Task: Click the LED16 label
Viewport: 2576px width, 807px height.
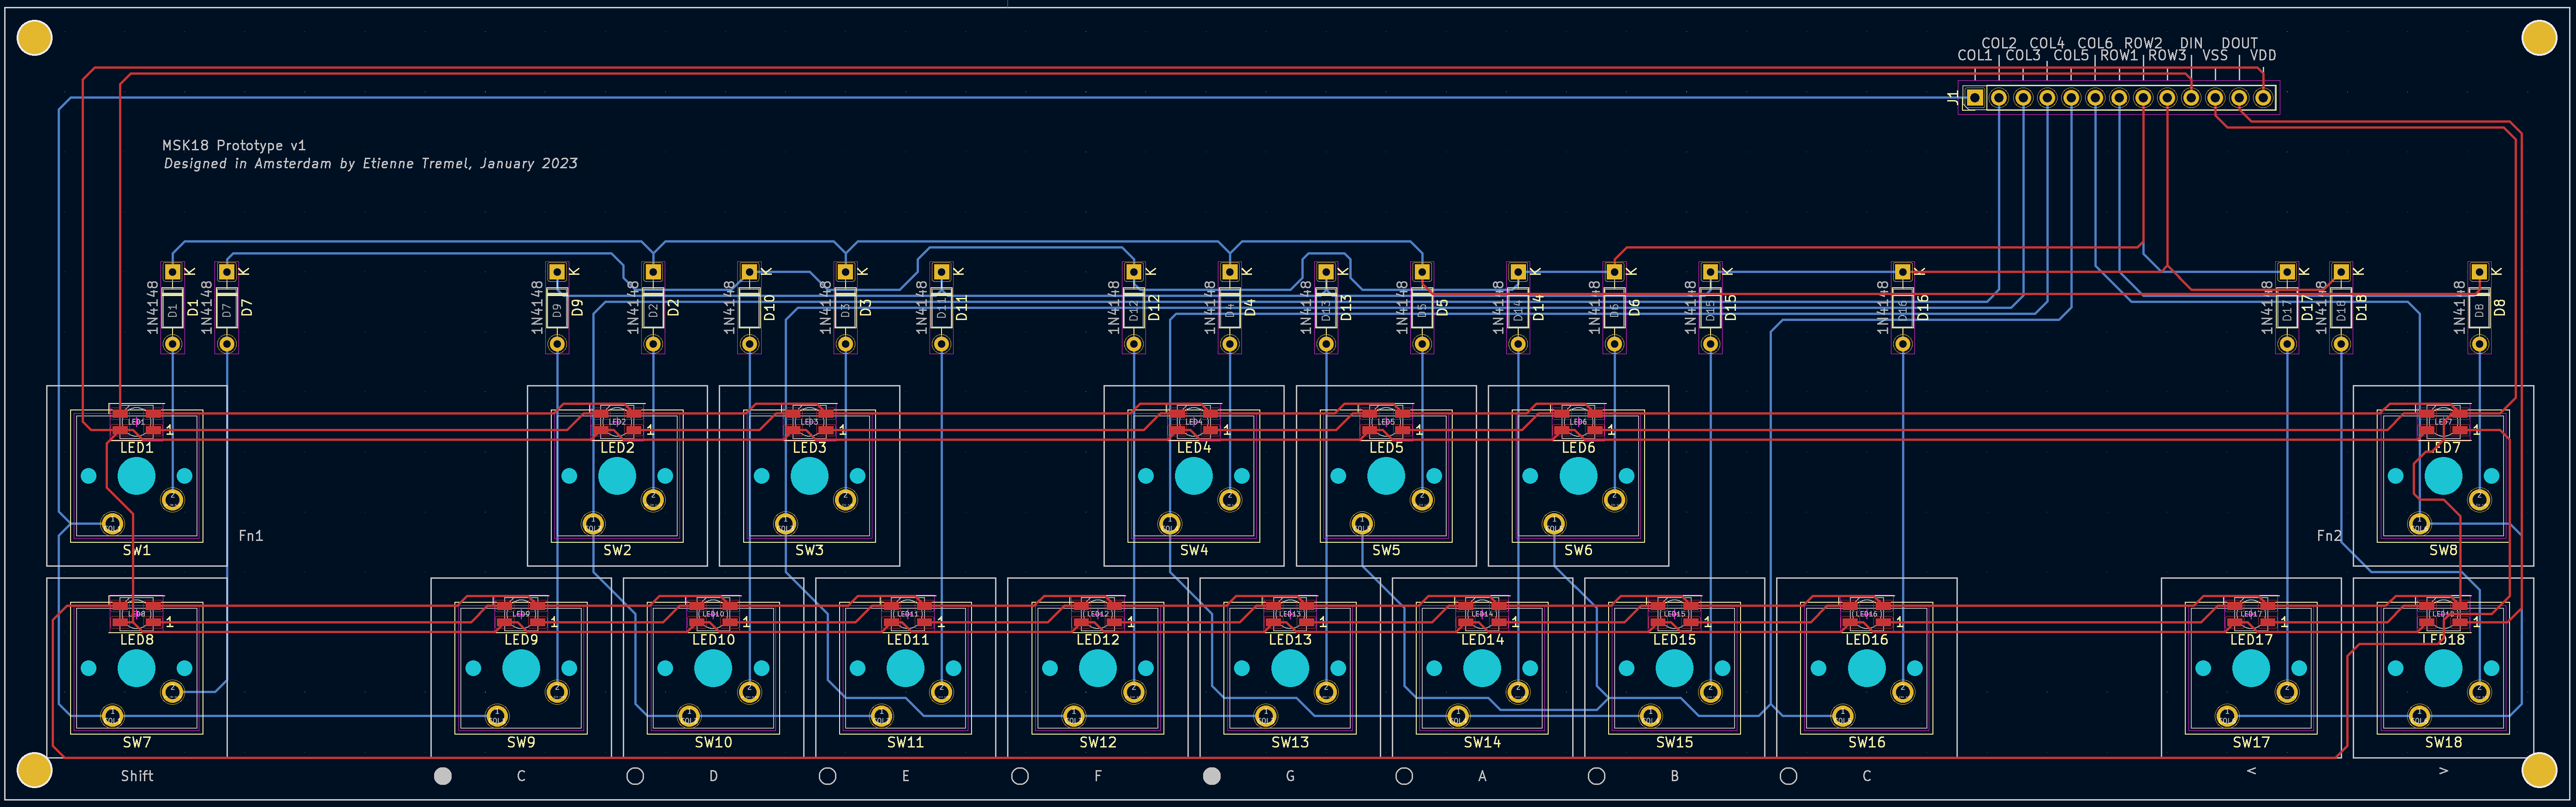Action: [x=1867, y=640]
